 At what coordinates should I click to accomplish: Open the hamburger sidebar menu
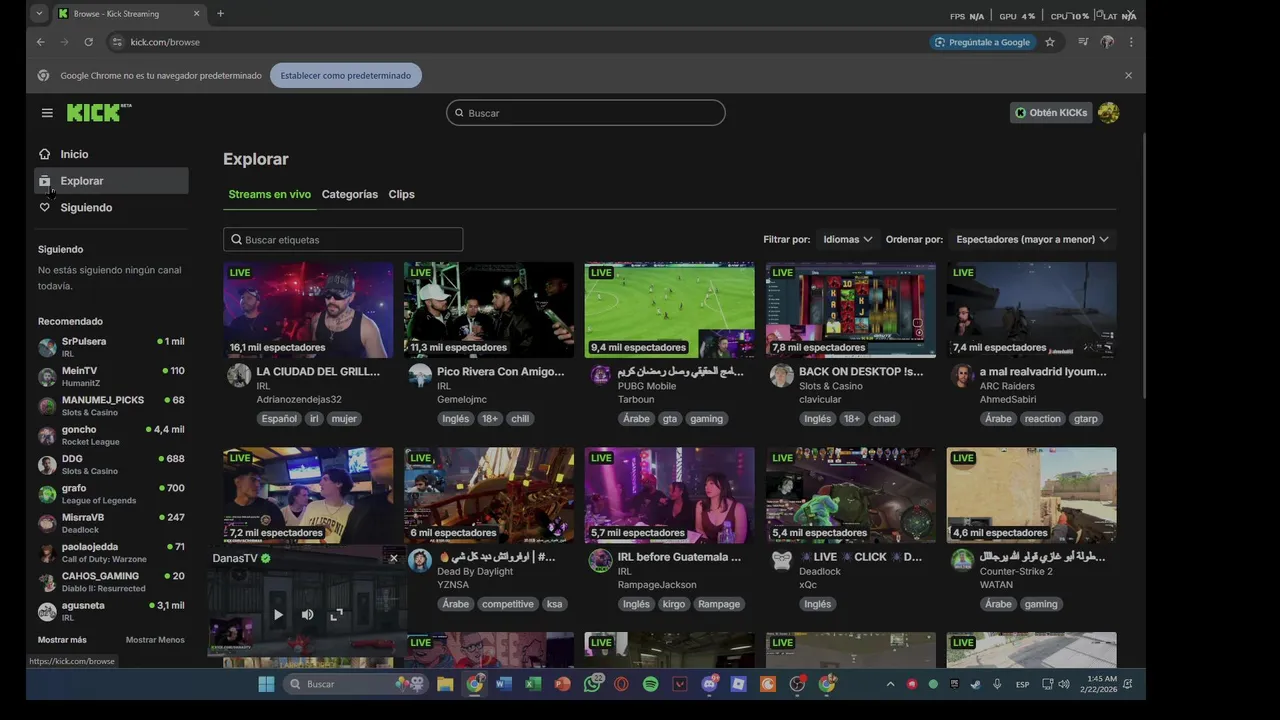(x=47, y=113)
